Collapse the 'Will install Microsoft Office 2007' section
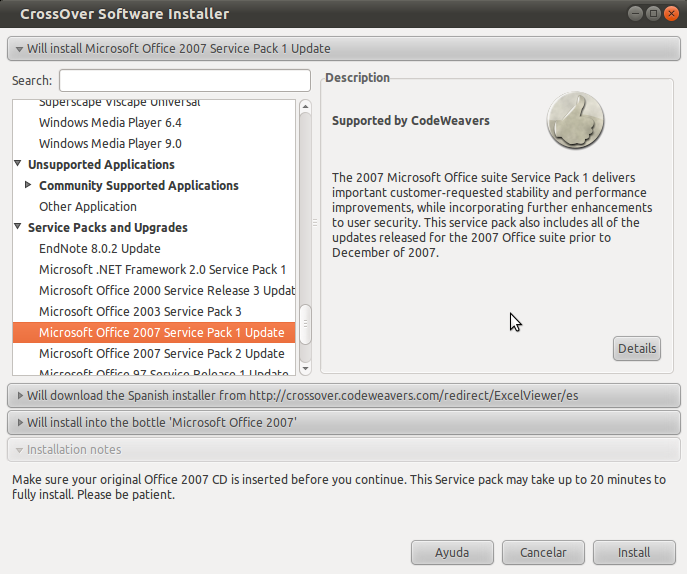Screen dimensions: 687x574 19,49
